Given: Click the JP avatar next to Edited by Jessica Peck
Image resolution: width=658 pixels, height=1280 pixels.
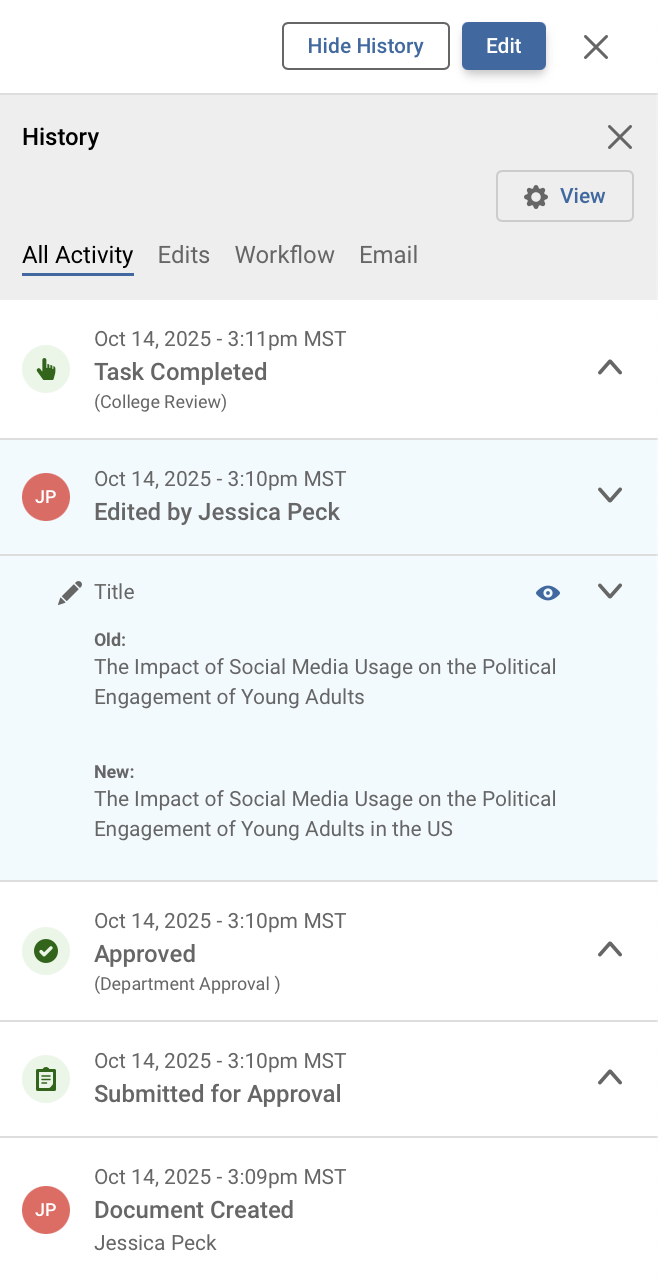Looking at the screenshot, I should 45,497.
